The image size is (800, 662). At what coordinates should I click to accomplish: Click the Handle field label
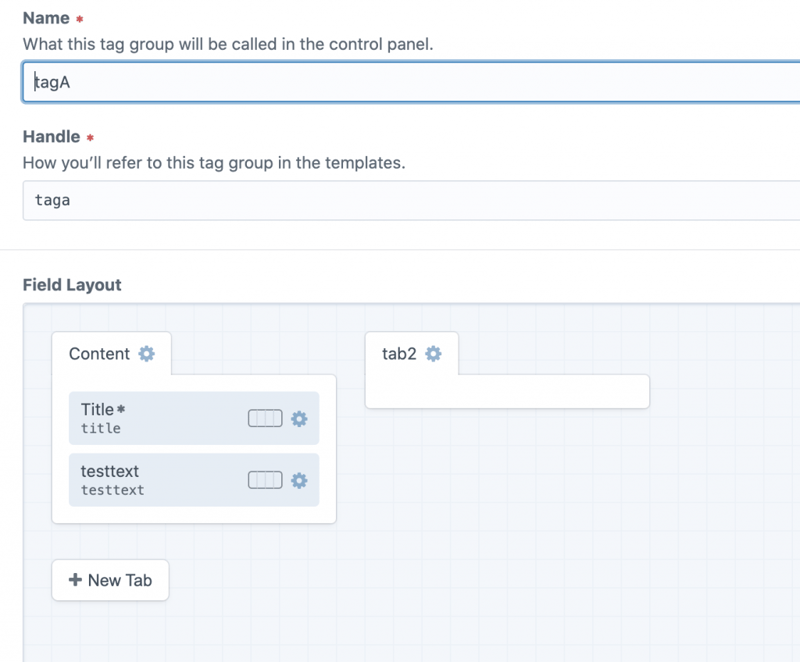click(x=51, y=136)
